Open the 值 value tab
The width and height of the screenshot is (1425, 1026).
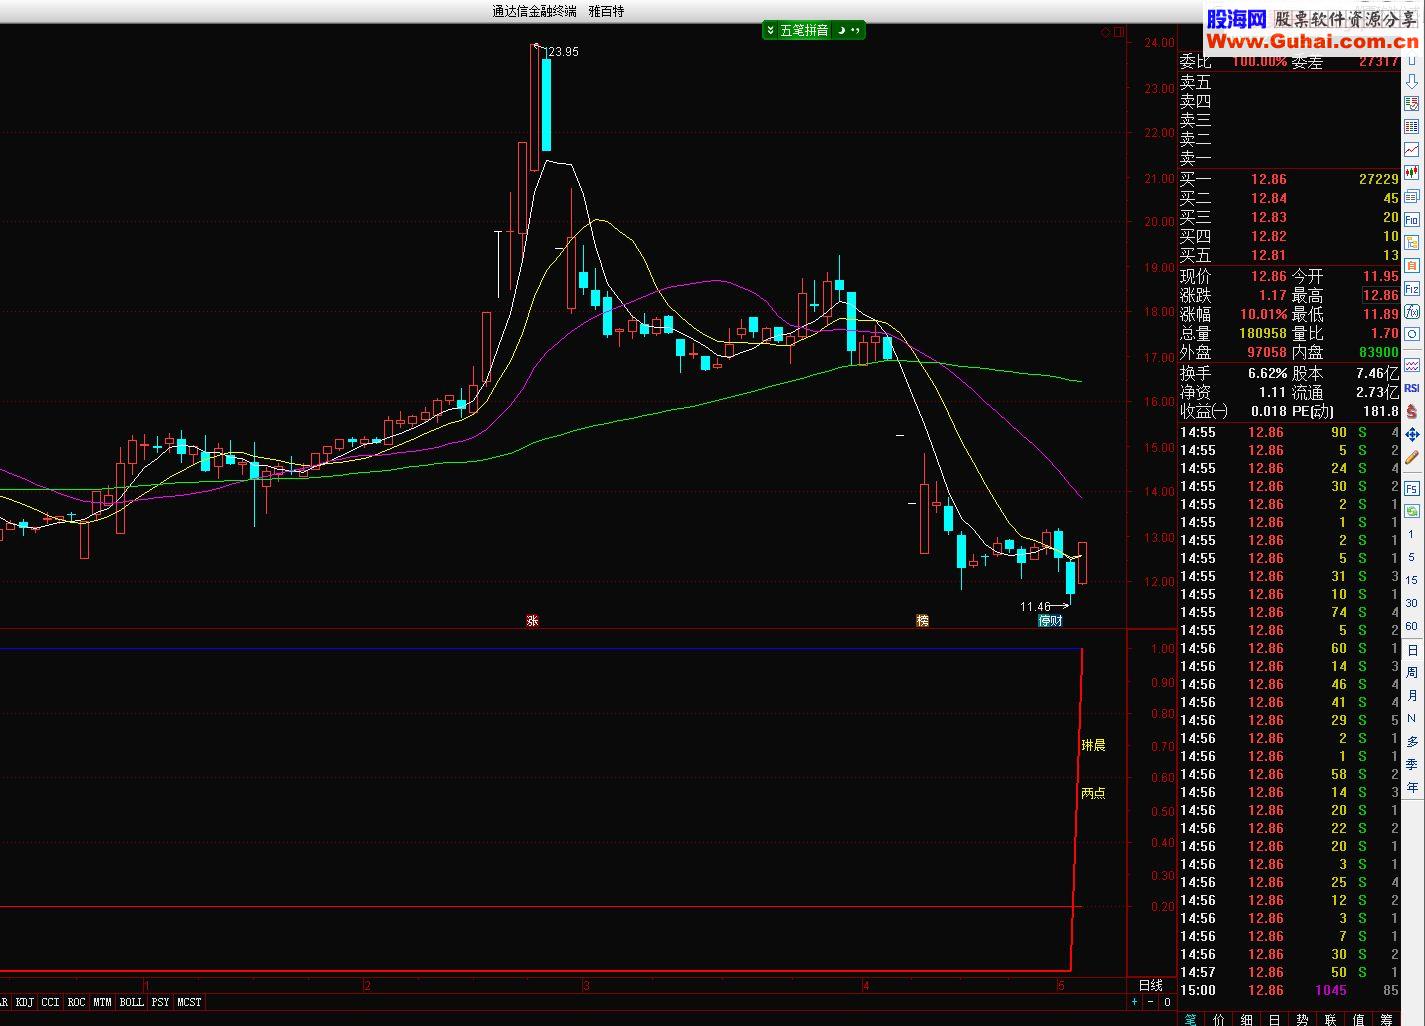point(1358,1019)
